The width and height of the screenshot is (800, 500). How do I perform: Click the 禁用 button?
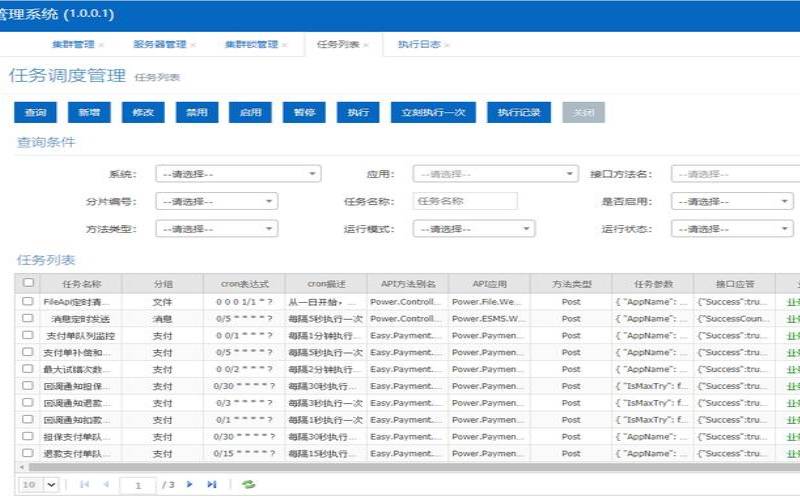coord(197,113)
